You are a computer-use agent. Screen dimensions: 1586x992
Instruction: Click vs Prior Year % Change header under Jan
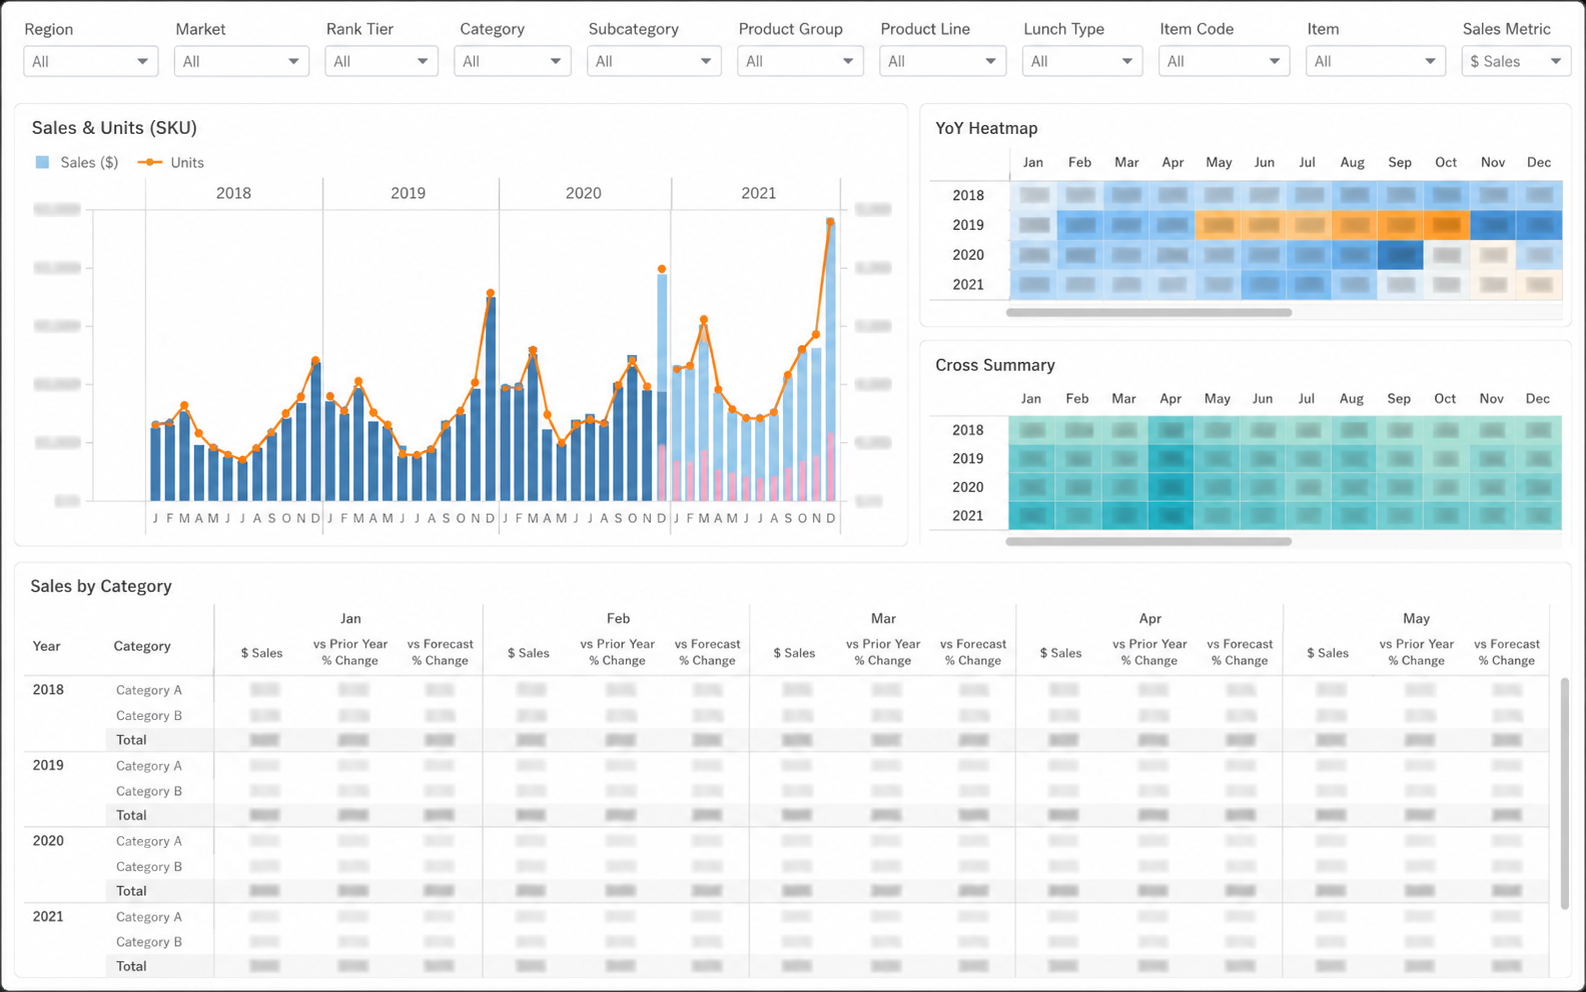pyautogui.click(x=350, y=652)
